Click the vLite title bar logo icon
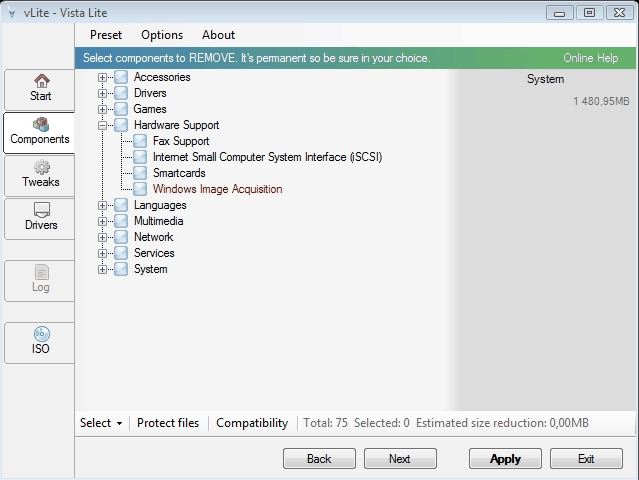This screenshot has width=639, height=480. pos(11,13)
